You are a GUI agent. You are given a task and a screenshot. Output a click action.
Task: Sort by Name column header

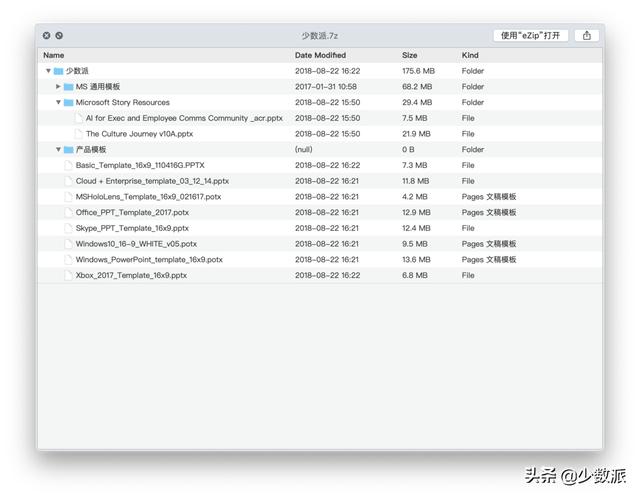[x=53, y=55]
